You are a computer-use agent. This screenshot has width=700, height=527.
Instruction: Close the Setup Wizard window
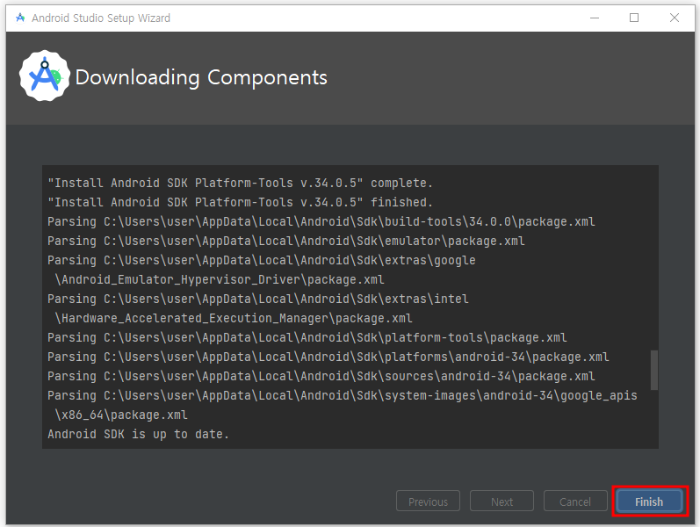click(x=674, y=18)
